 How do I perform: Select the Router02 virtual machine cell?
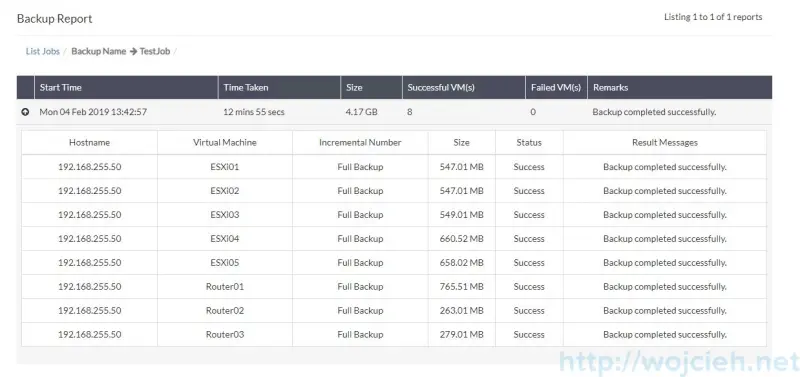(225, 311)
